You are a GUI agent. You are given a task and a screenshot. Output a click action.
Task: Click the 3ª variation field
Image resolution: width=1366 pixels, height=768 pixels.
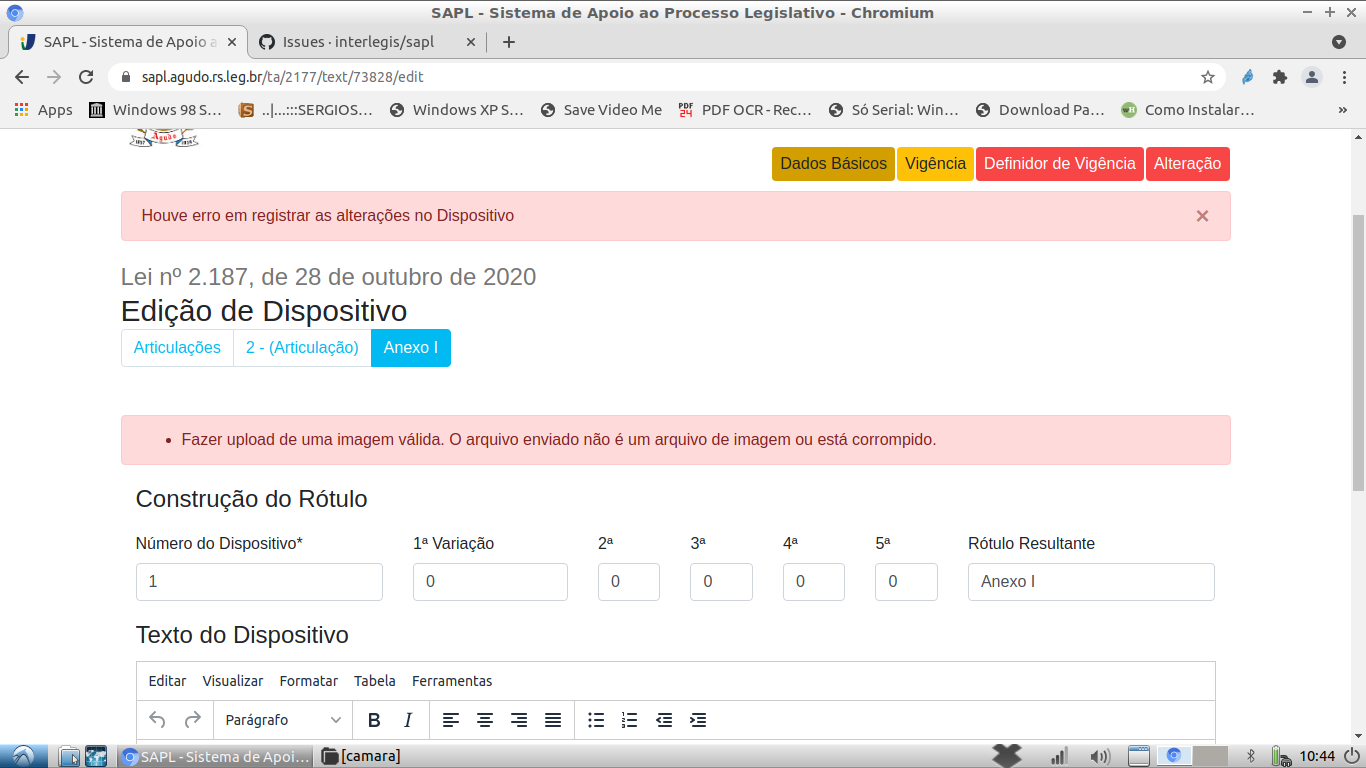pyautogui.click(x=721, y=582)
